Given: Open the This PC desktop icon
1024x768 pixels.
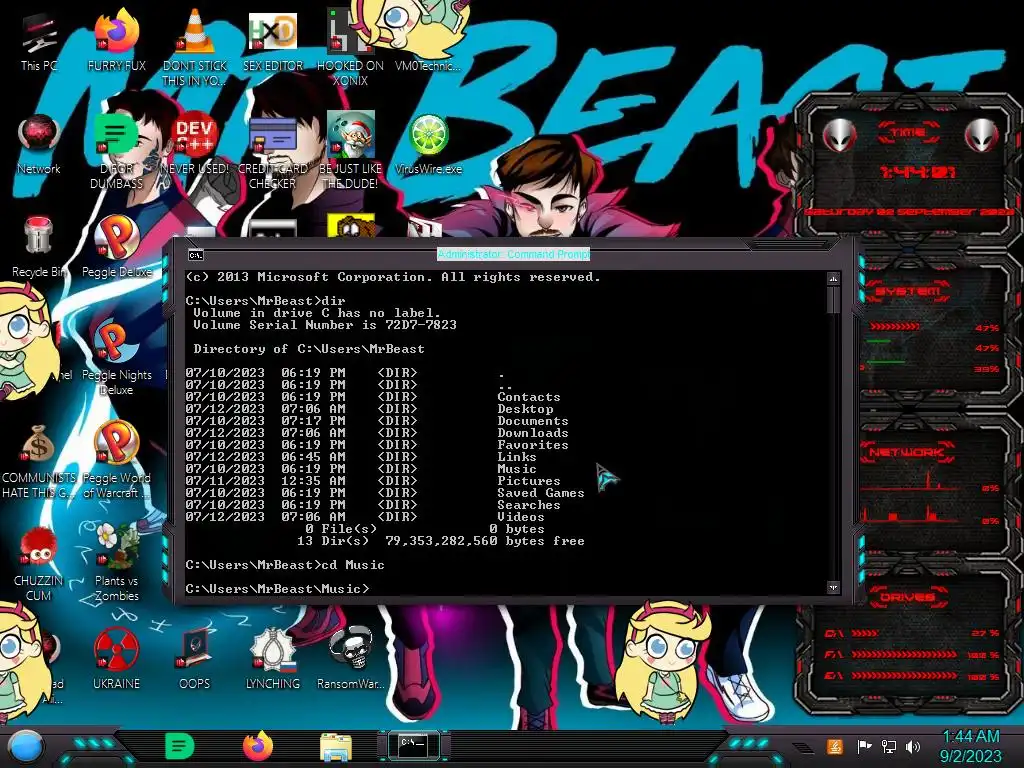Looking at the screenshot, I should (x=39, y=41).
